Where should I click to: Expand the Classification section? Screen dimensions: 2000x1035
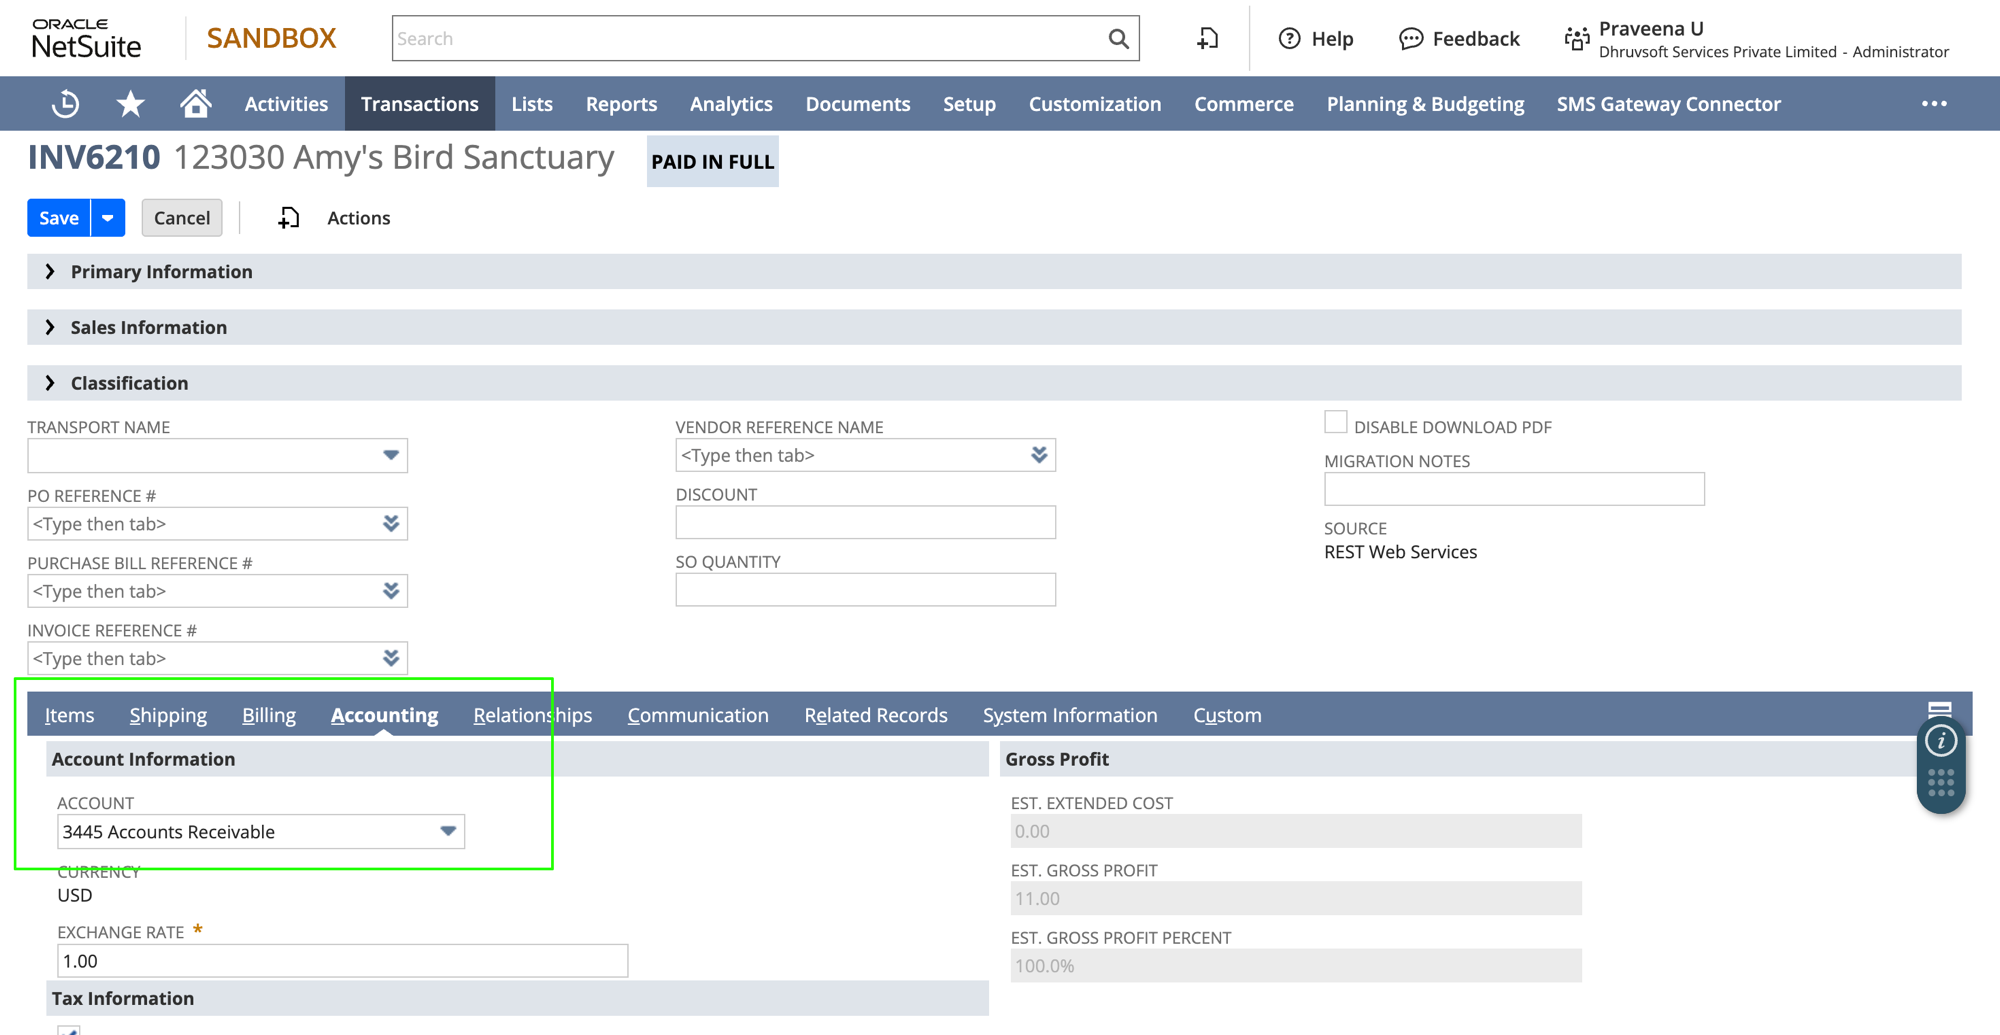click(x=49, y=383)
